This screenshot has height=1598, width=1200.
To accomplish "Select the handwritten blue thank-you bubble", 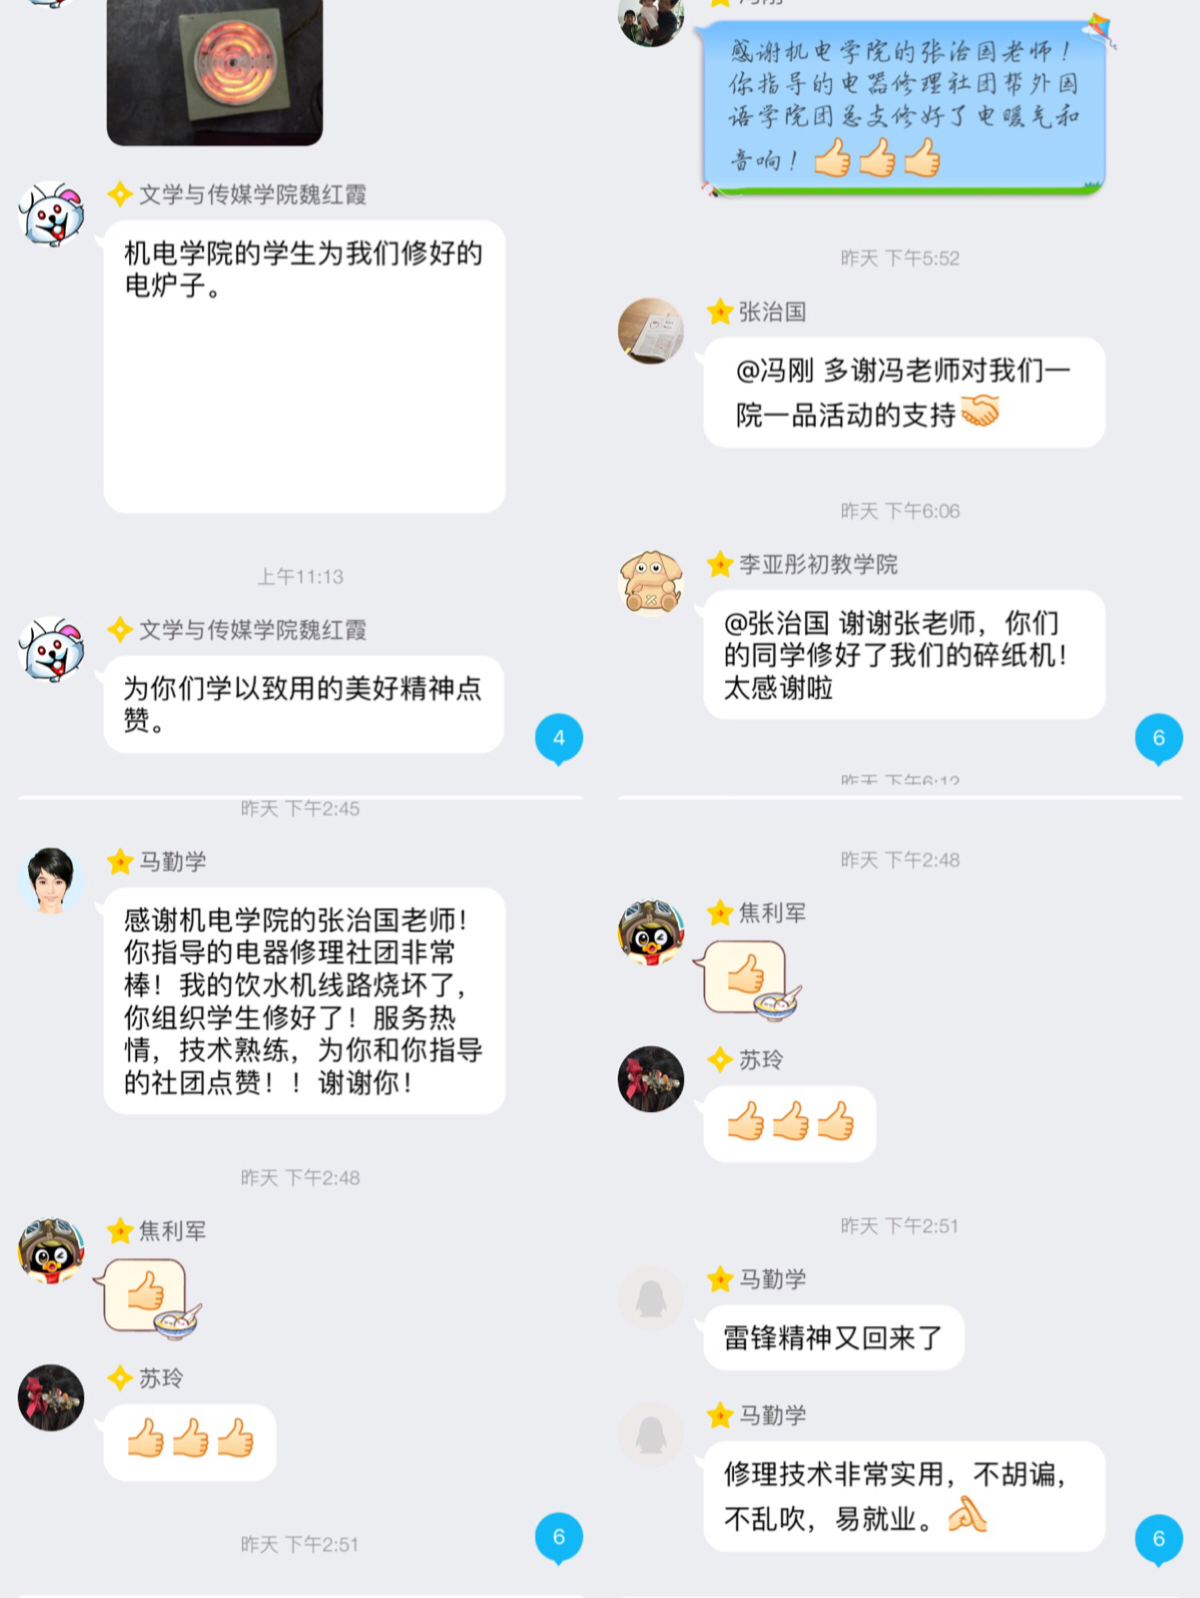I will (x=904, y=106).
